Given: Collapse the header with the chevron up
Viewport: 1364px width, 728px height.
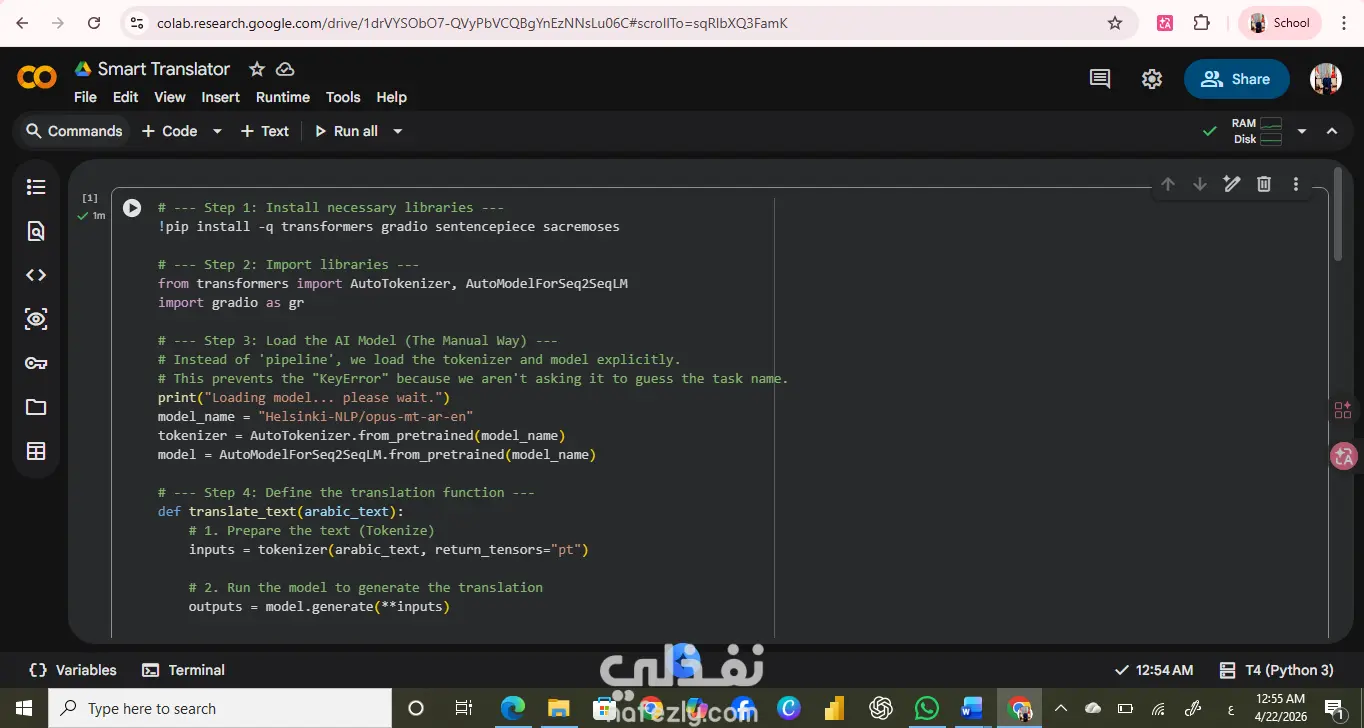Looking at the screenshot, I should pos(1332,131).
